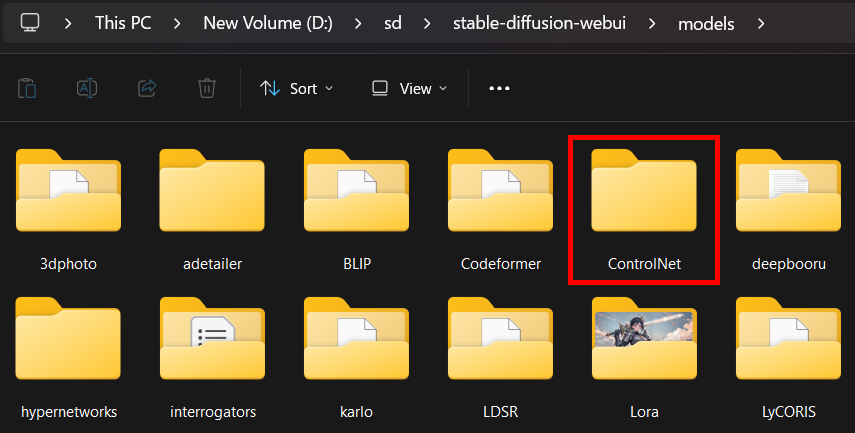Click the Share icon in toolbar
Viewport: 855px width, 433px height.
click(x=147, y=88)
